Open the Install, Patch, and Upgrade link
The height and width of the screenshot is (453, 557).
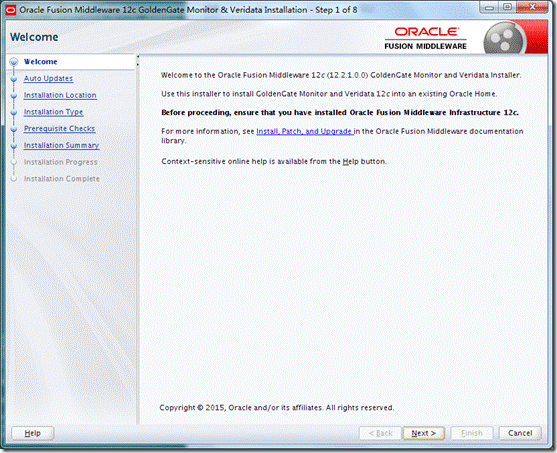point(304,131)
